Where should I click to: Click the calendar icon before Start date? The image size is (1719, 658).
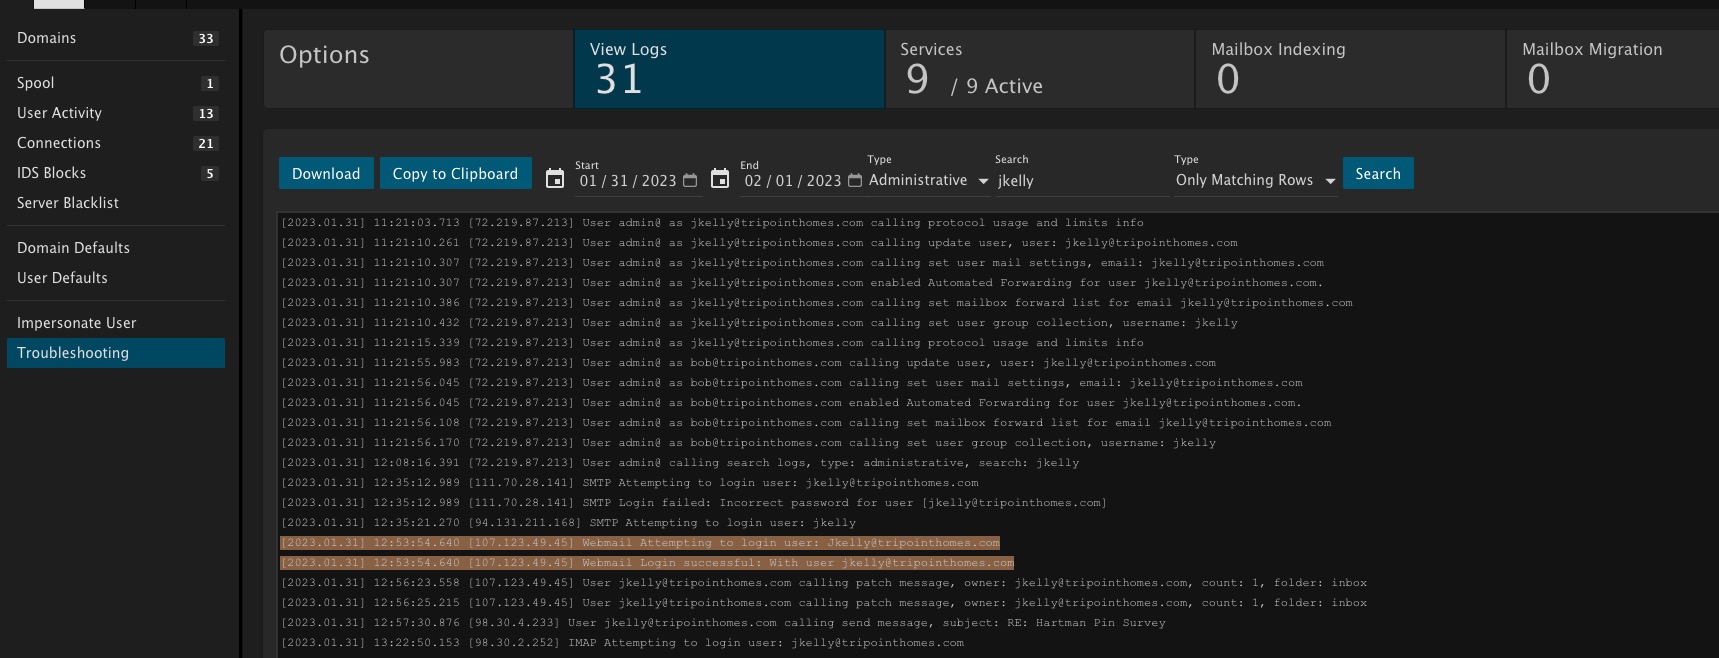pos(555,179)
